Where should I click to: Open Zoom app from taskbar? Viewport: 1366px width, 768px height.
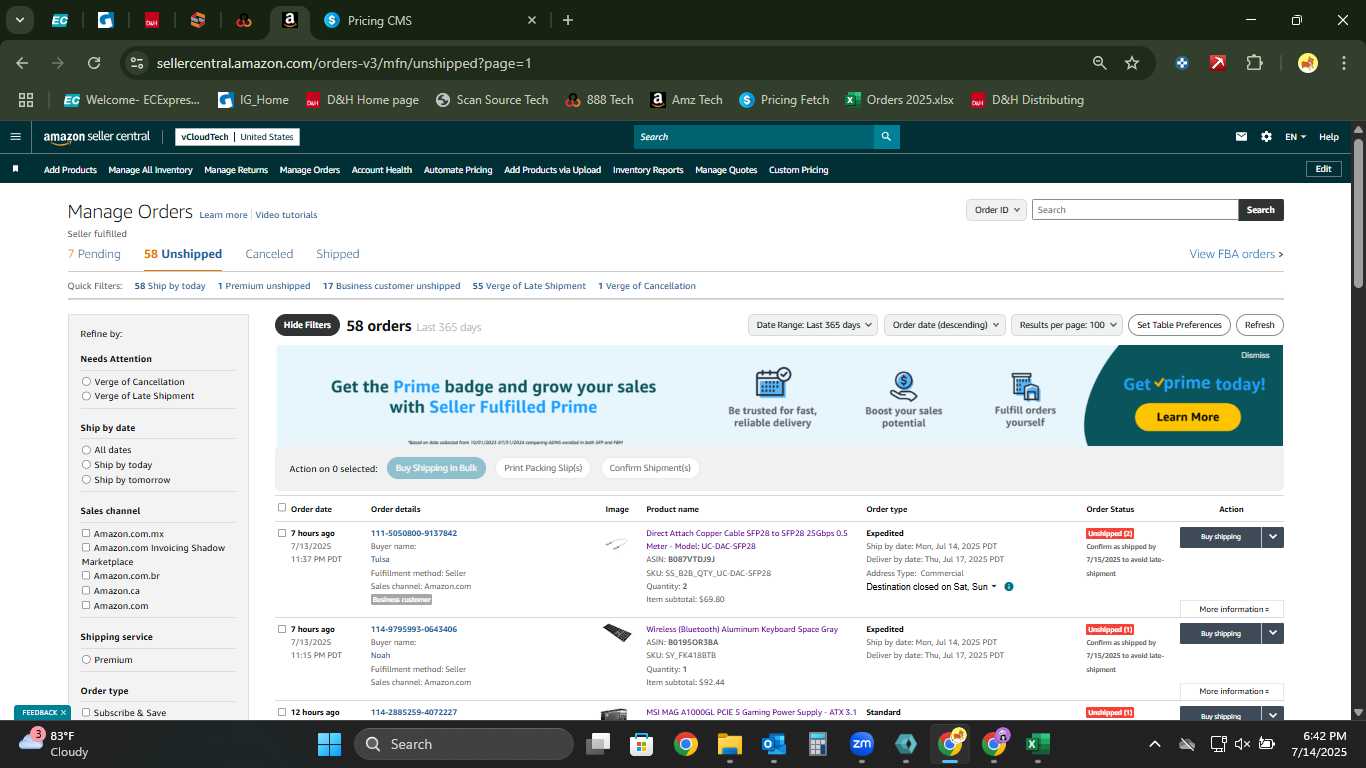pos(861,744)
